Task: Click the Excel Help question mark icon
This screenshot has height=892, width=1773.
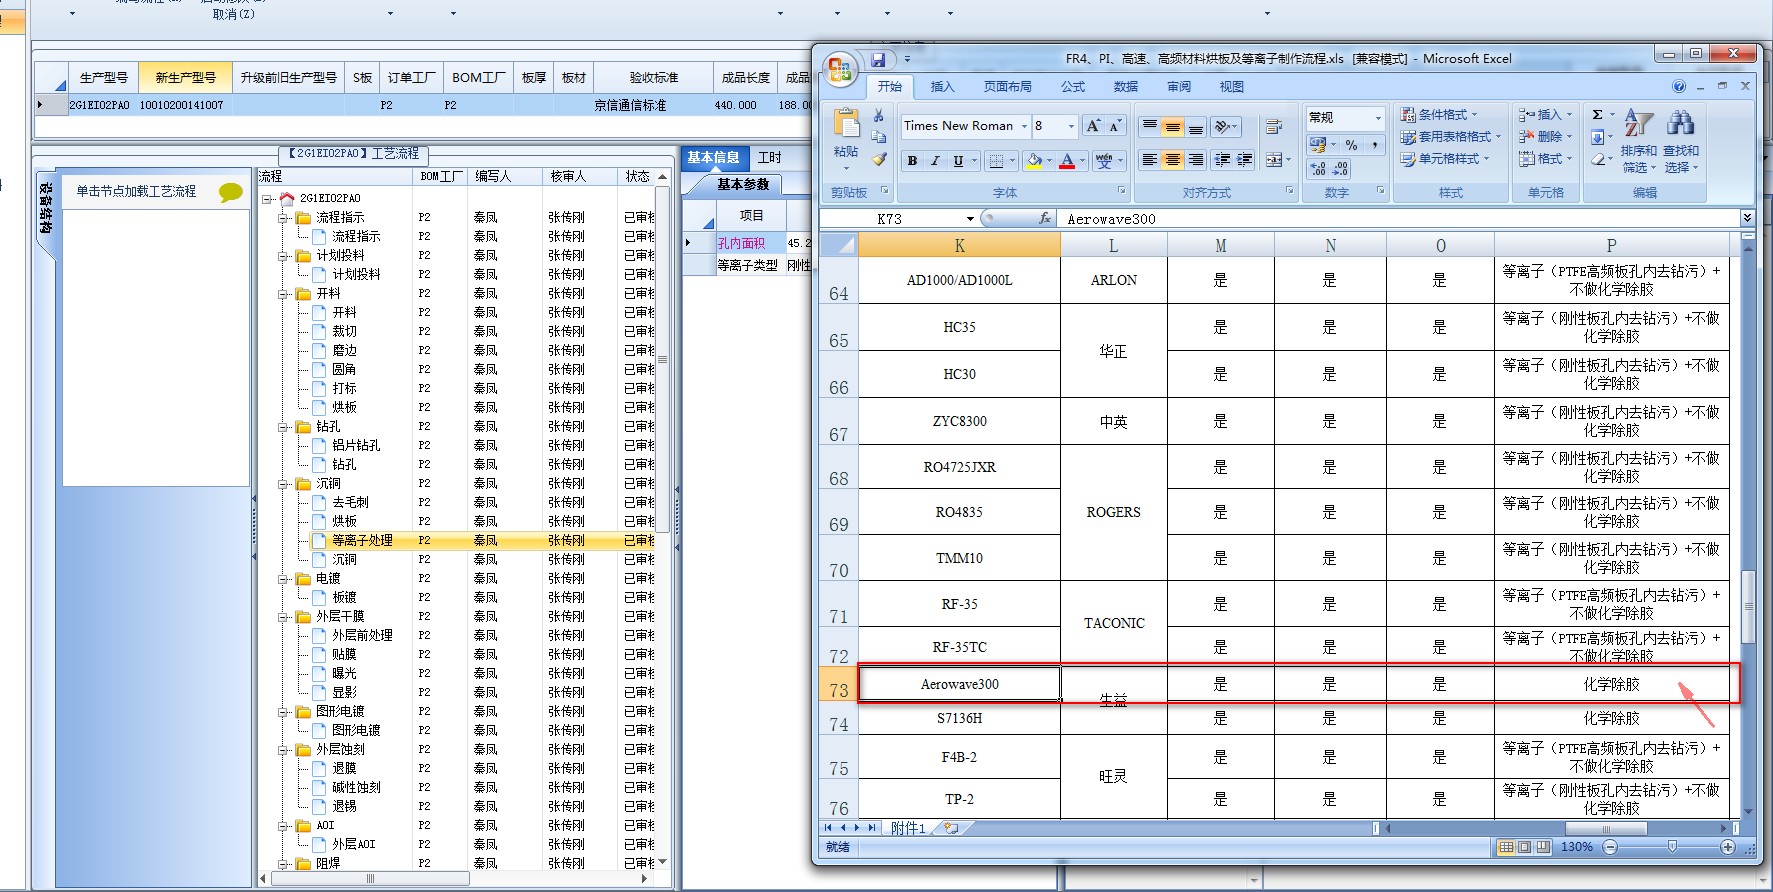Action: pos(1679,87)
